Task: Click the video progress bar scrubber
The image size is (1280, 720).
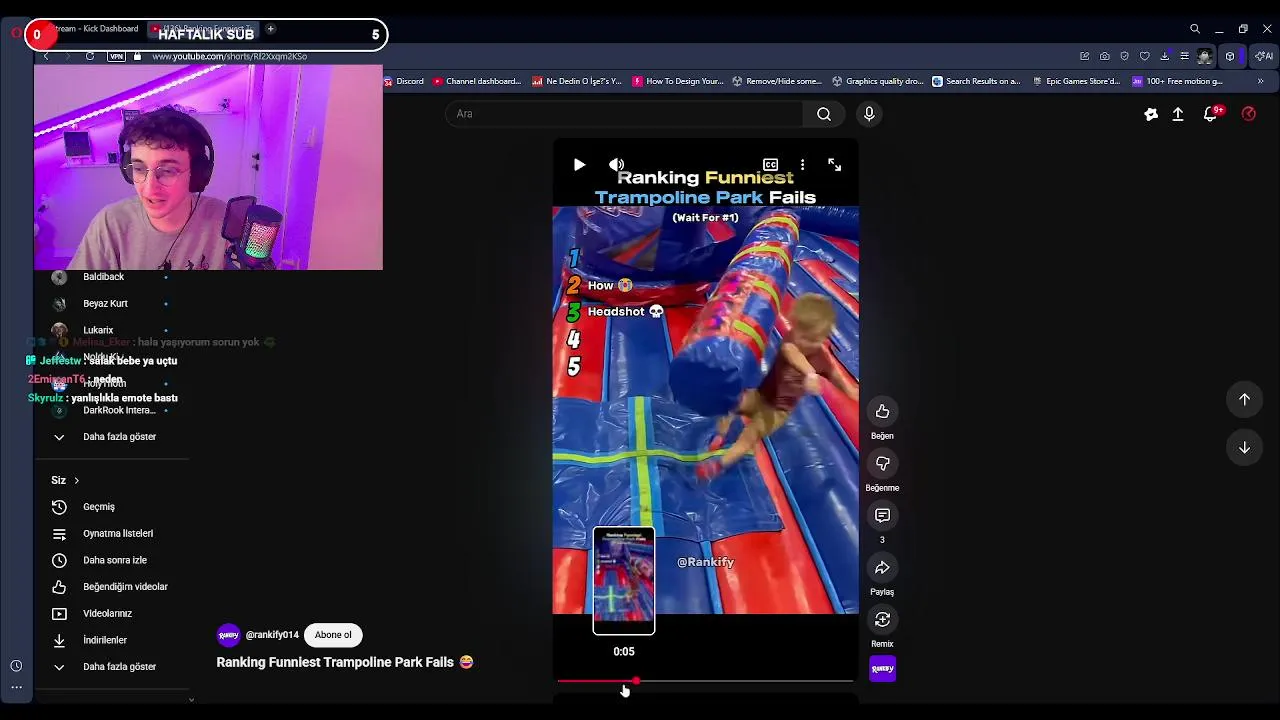Action: click(636, 681)
